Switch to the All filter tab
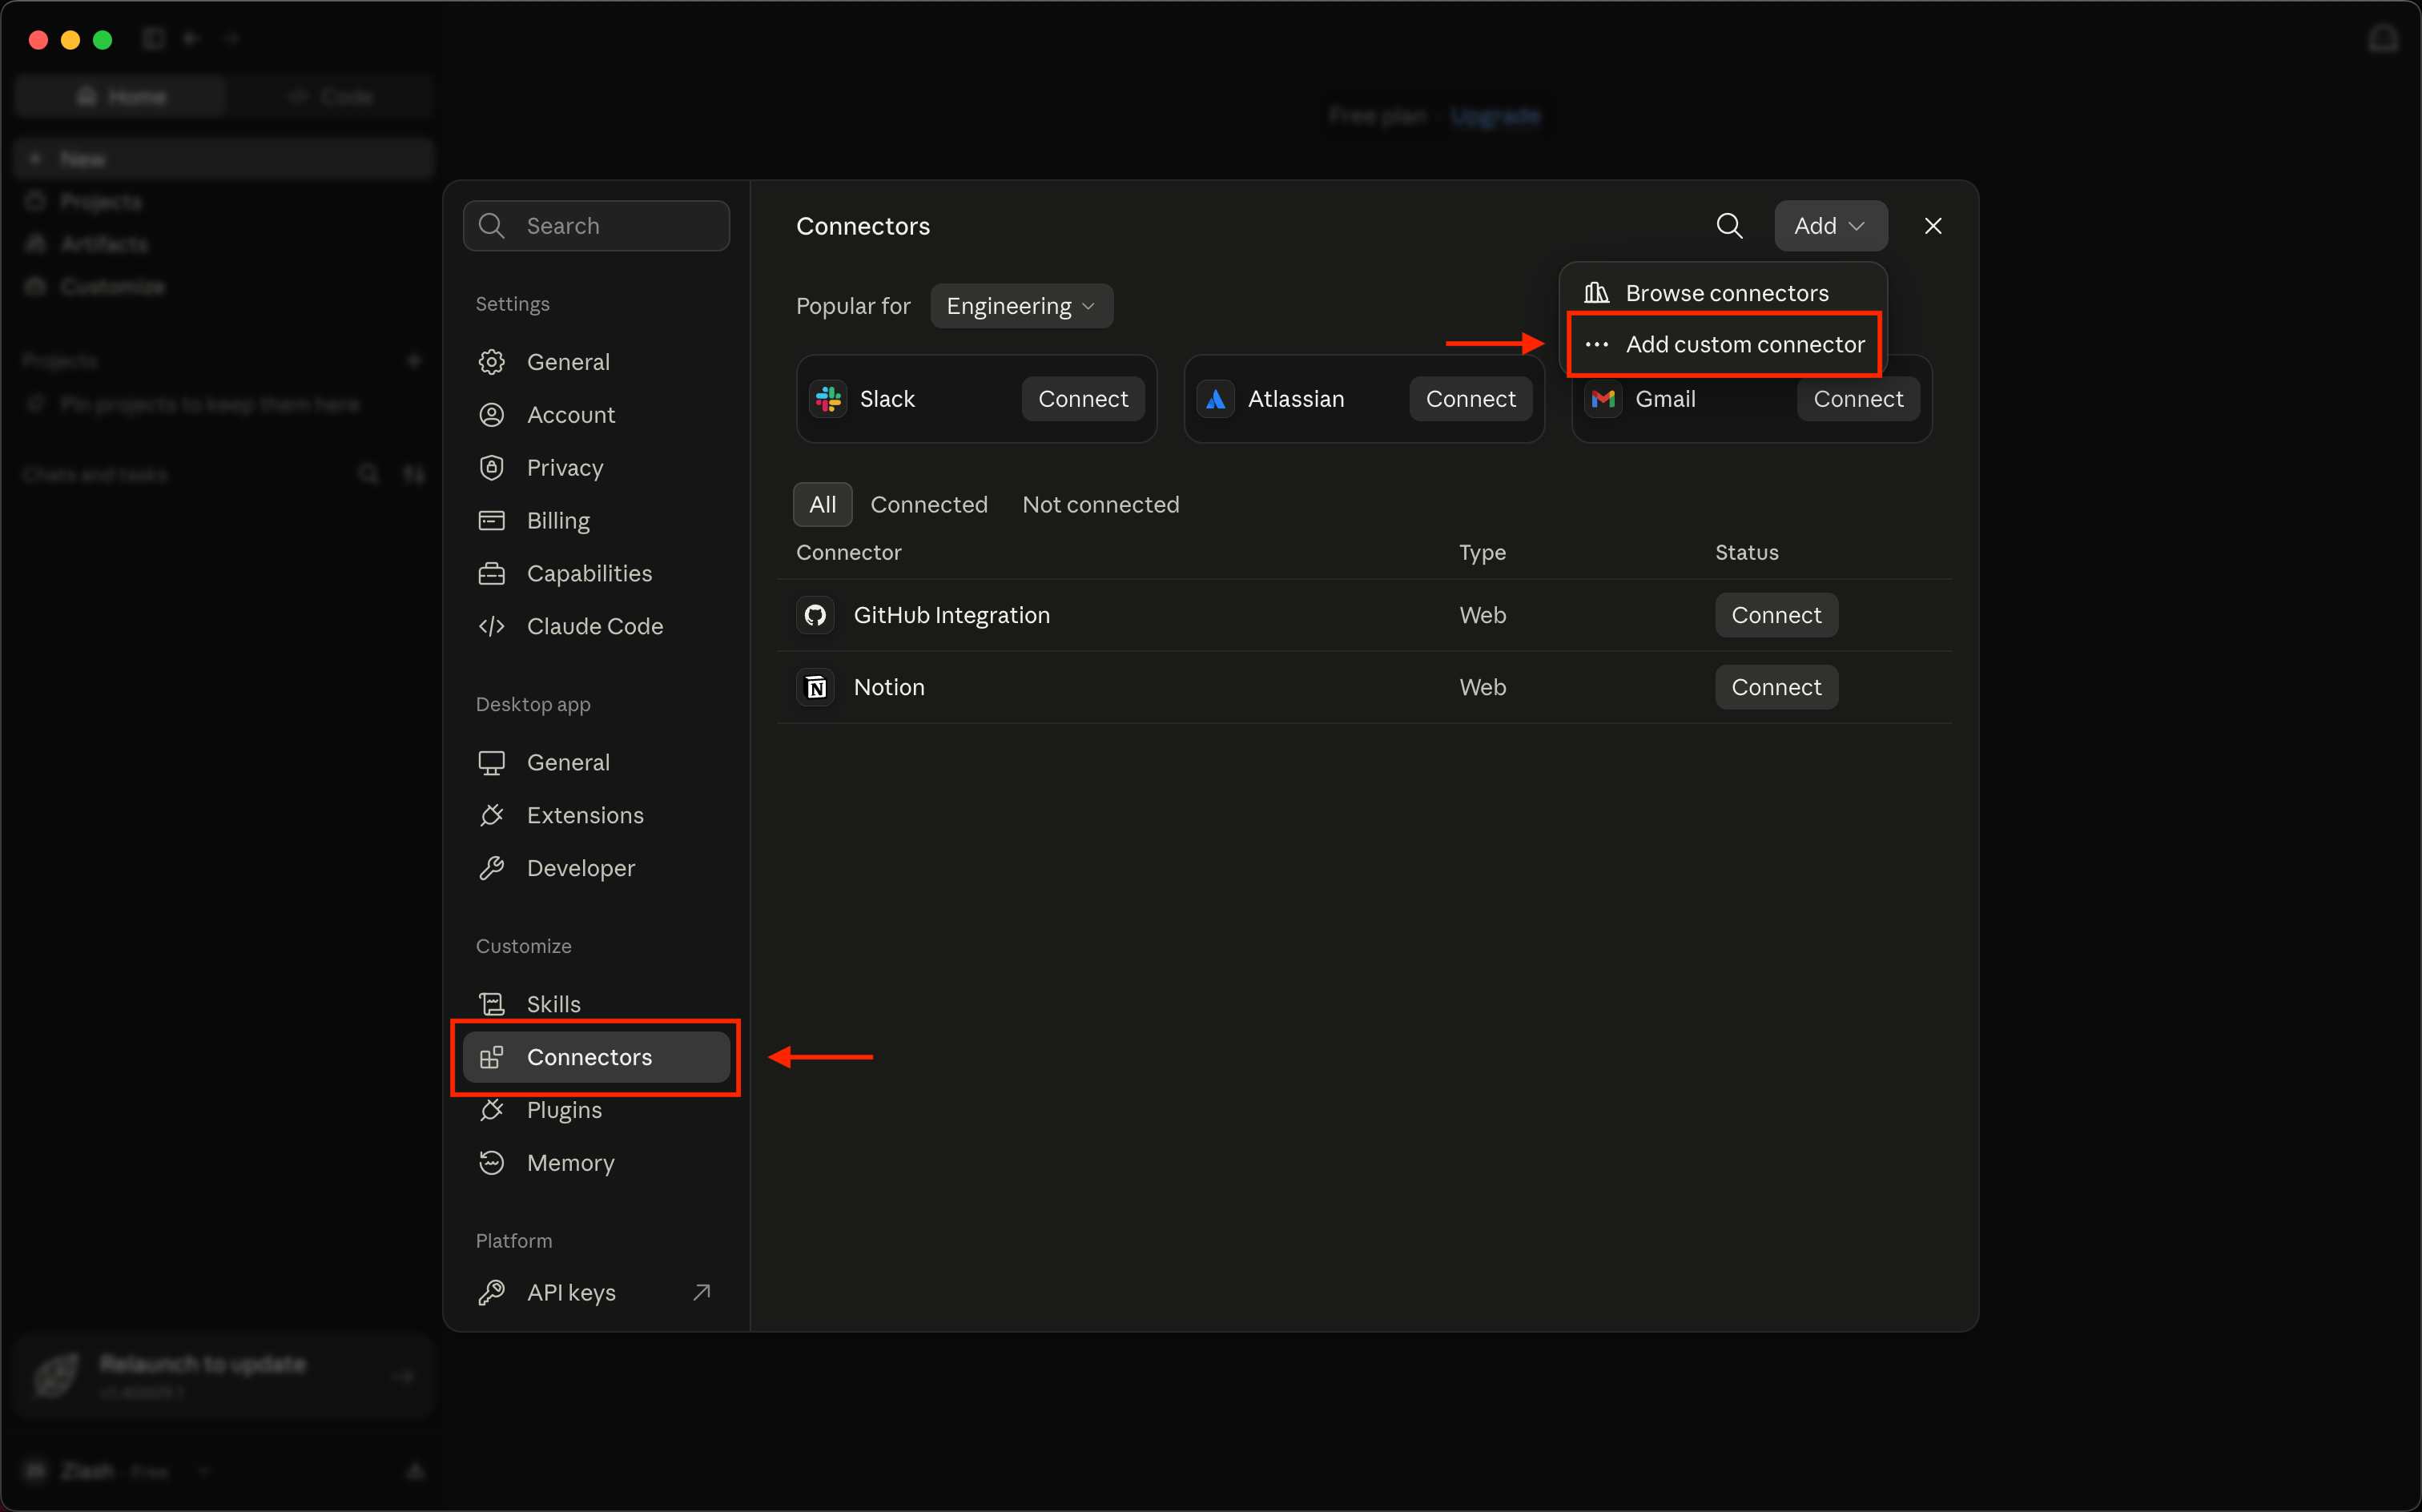Viewport: 2422px width, 1512px height. 822,505
